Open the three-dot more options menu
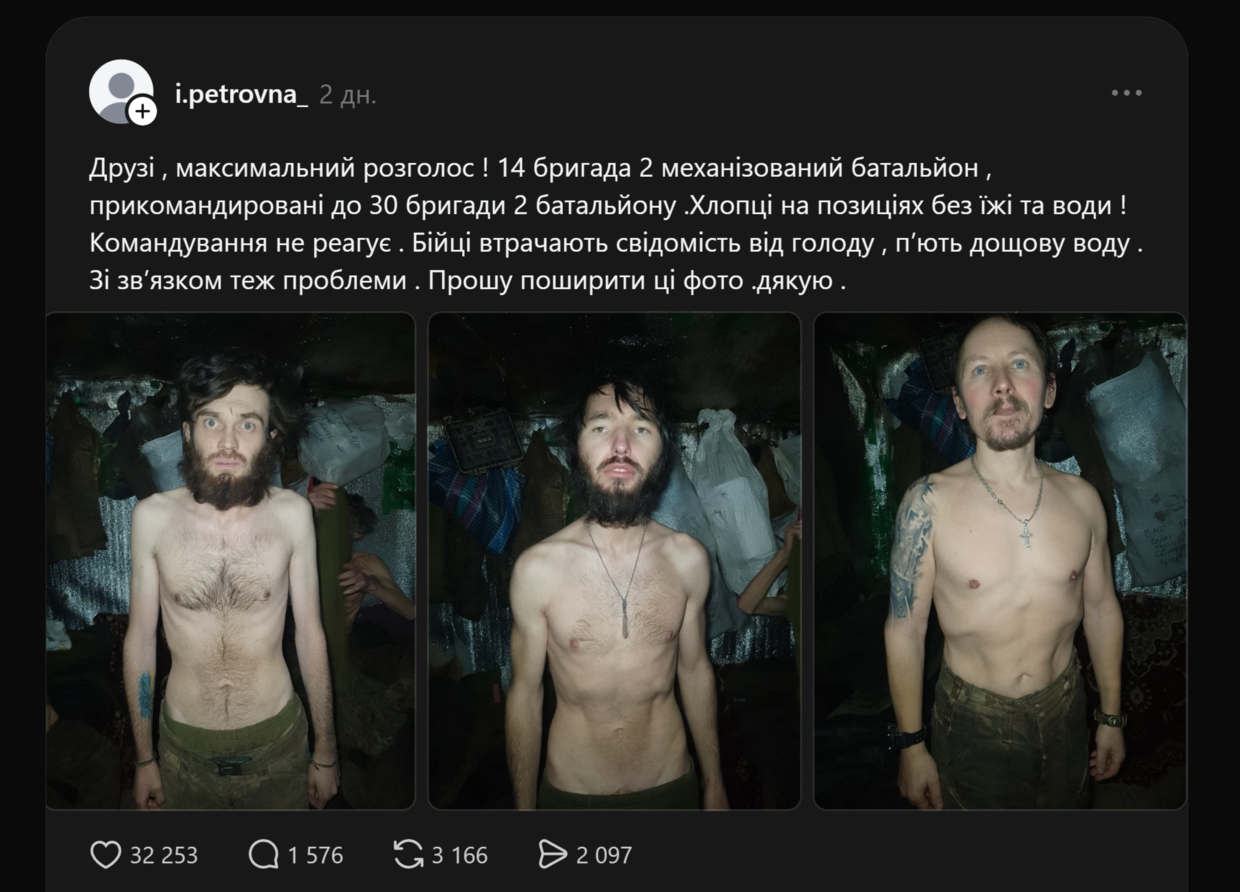 [x=1126, y=93]
